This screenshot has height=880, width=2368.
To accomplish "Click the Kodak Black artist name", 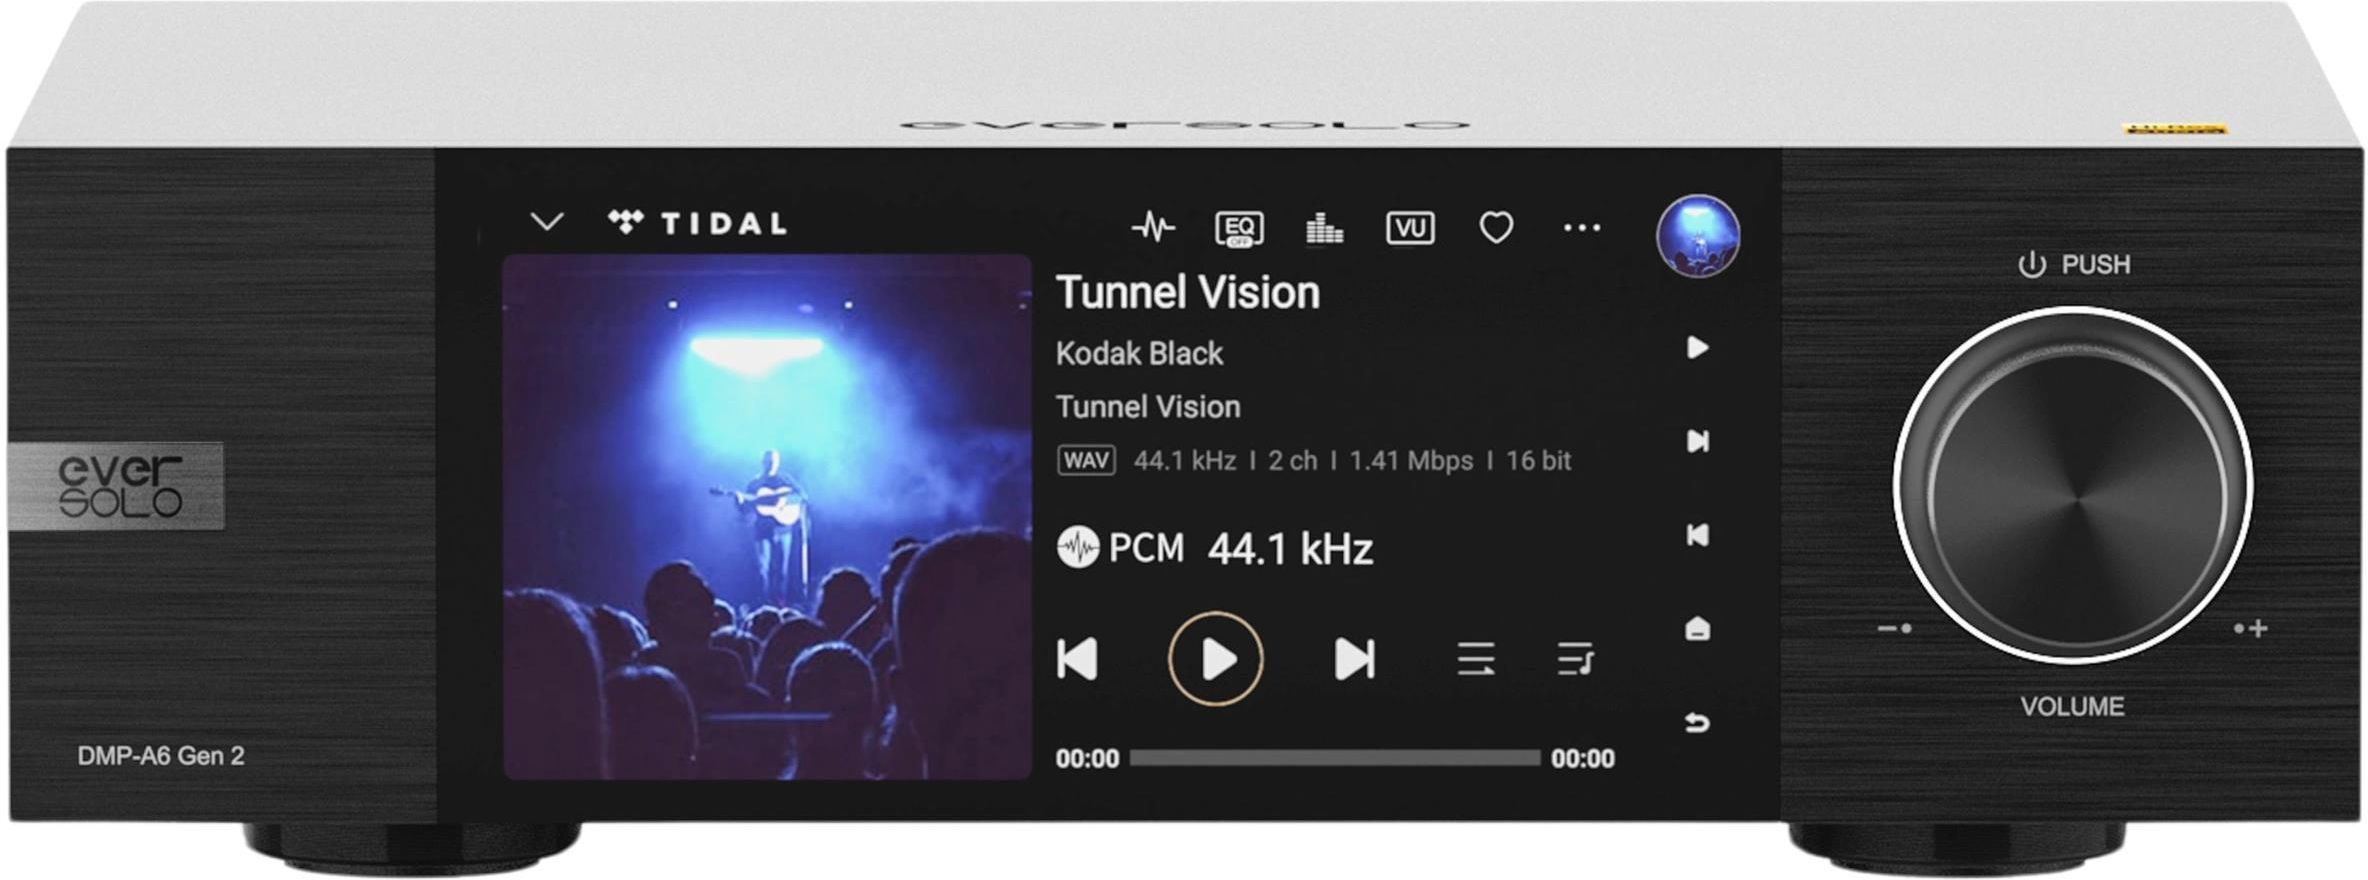I will 1139,353.
